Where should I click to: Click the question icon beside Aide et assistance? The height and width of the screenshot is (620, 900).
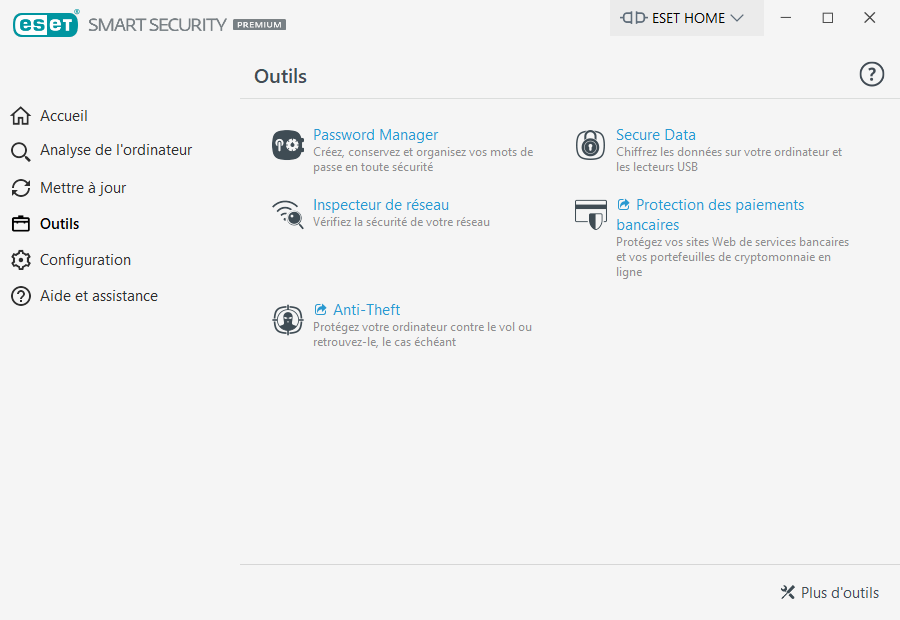pos(21,296)
